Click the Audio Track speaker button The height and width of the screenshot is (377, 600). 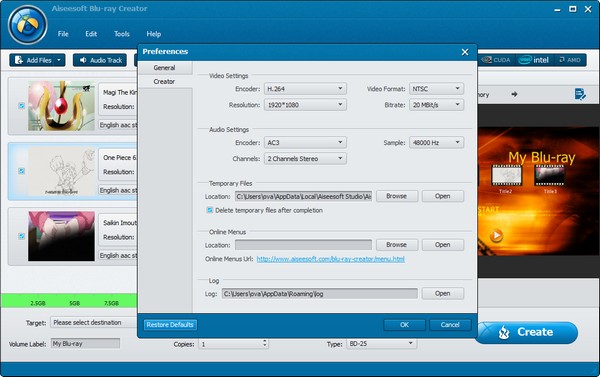[100, 60]
